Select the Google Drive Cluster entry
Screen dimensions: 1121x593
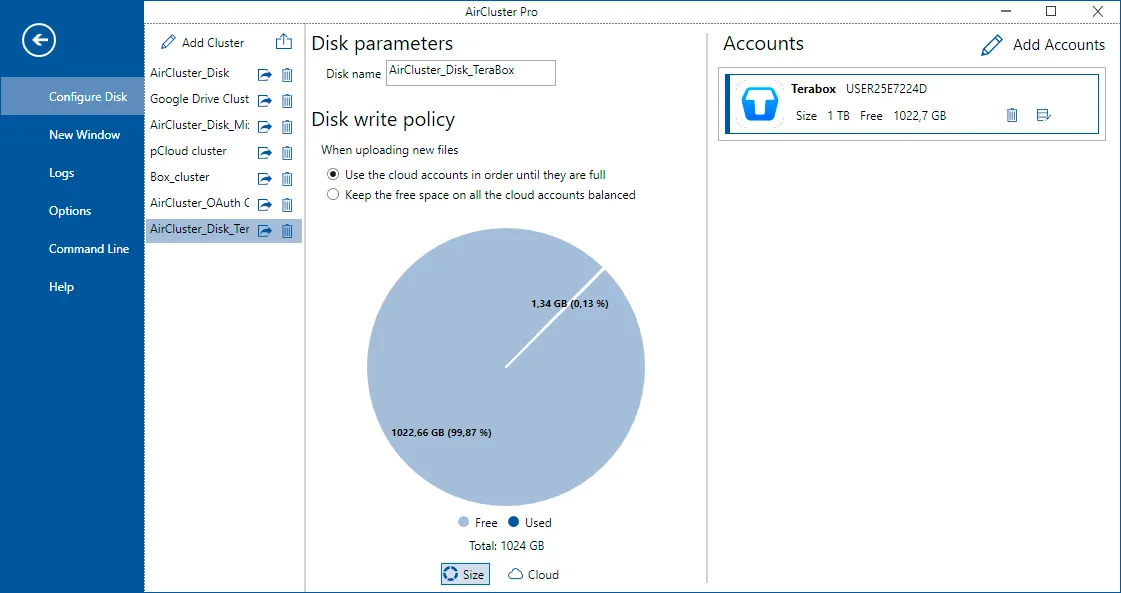click(x=199, y=99)
